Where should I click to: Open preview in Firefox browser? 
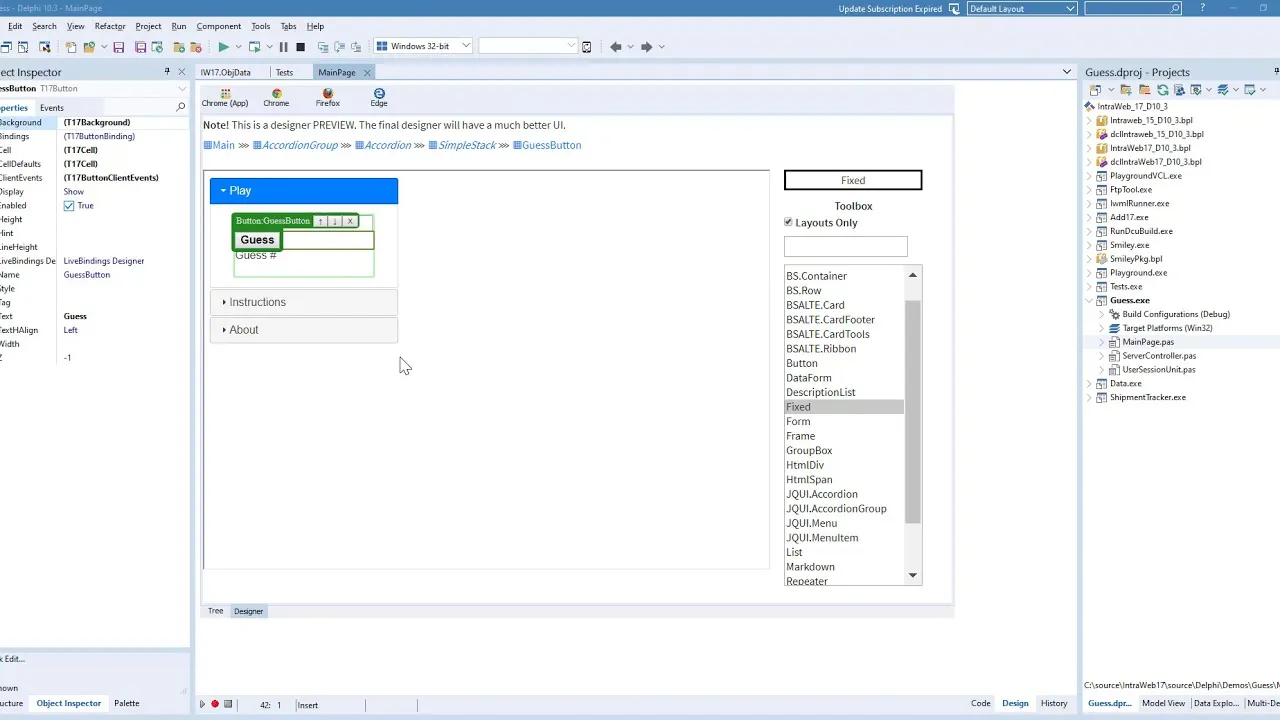tap(328, 97)
